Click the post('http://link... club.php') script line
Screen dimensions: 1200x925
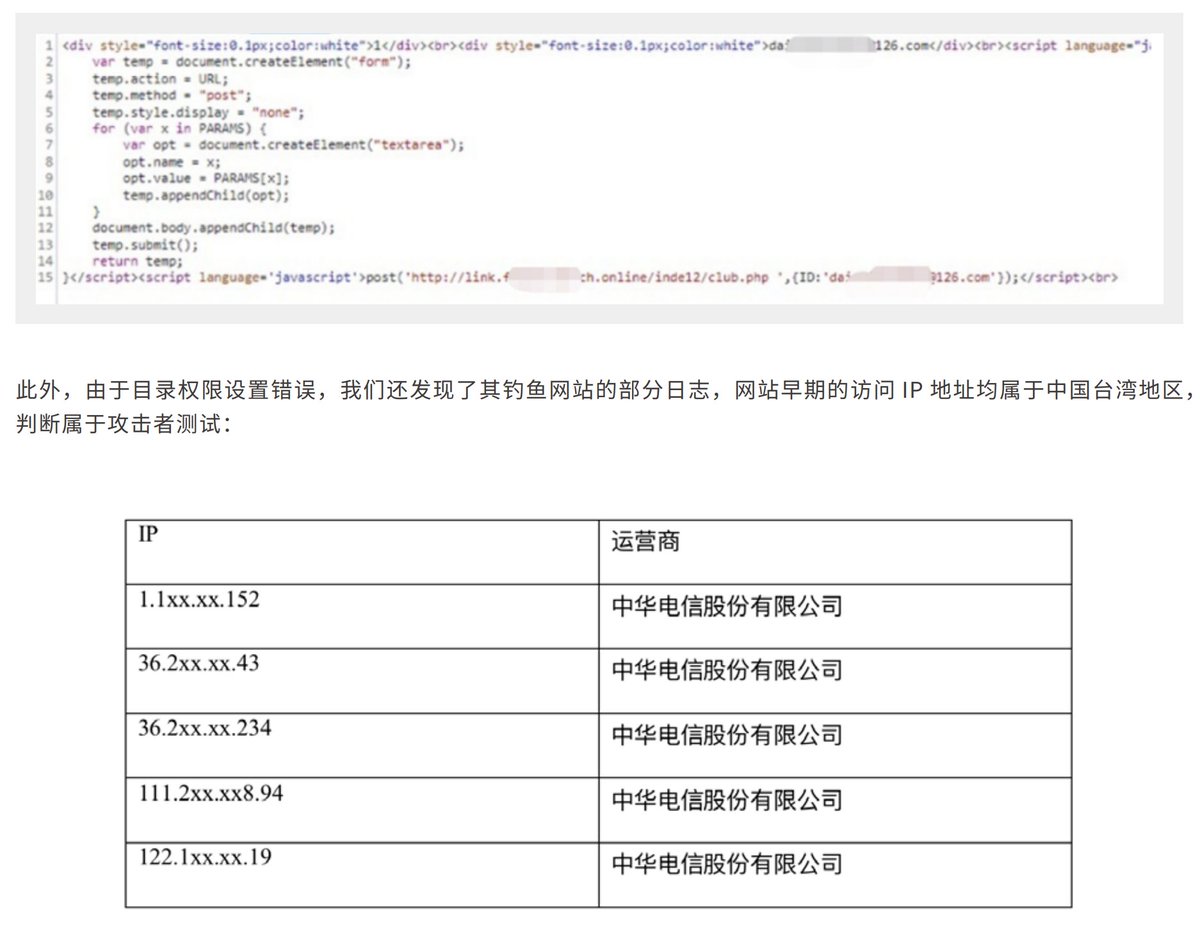588,278
